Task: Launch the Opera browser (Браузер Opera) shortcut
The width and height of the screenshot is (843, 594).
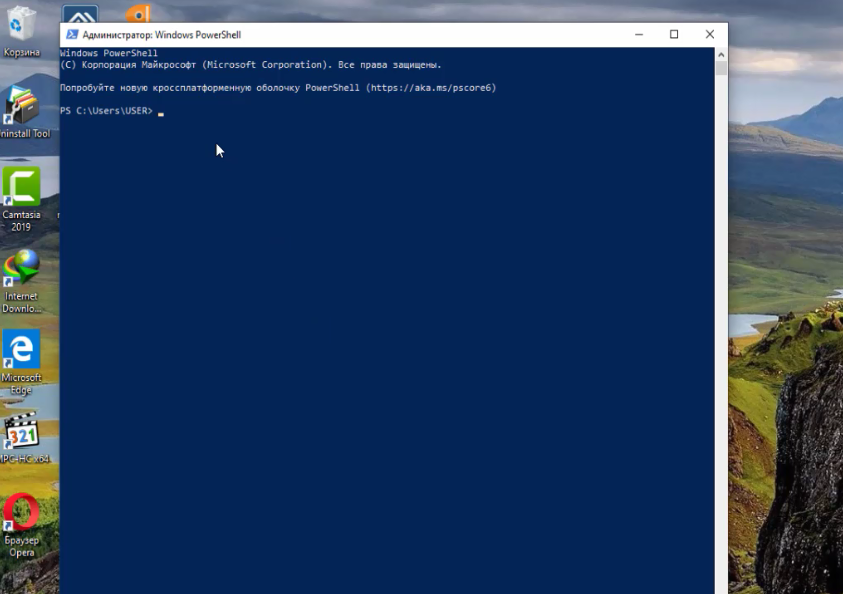Action: 22,526
